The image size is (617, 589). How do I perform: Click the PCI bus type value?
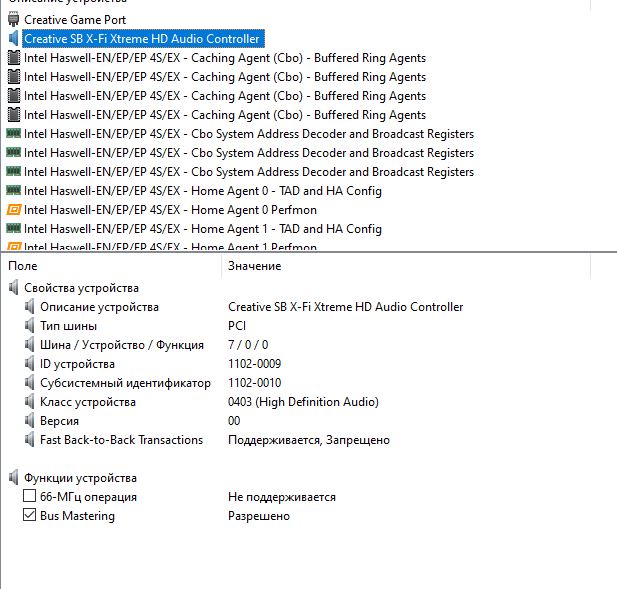tap(237, 326)
